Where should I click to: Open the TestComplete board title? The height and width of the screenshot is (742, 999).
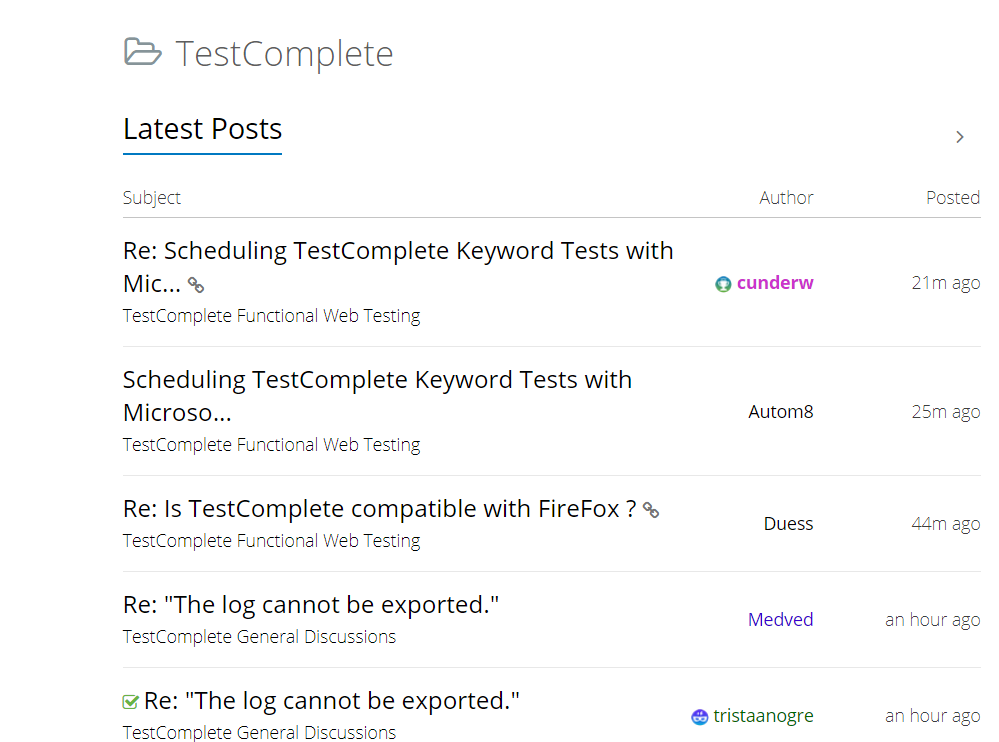point(284,53)
